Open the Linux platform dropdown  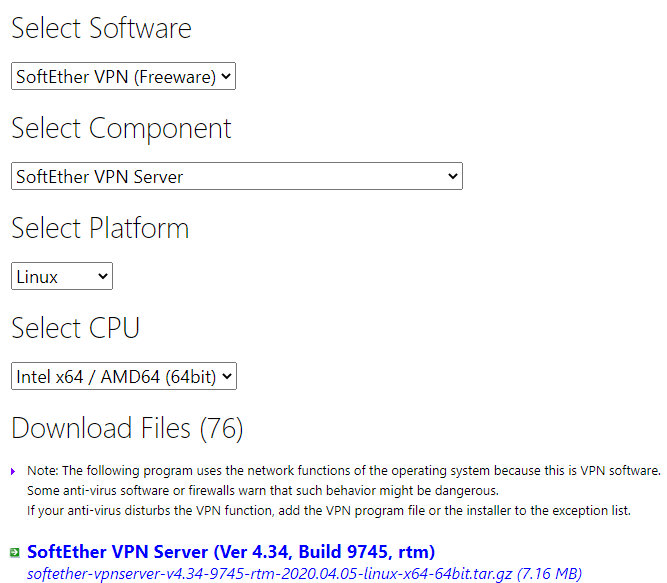tap(62, 276)
